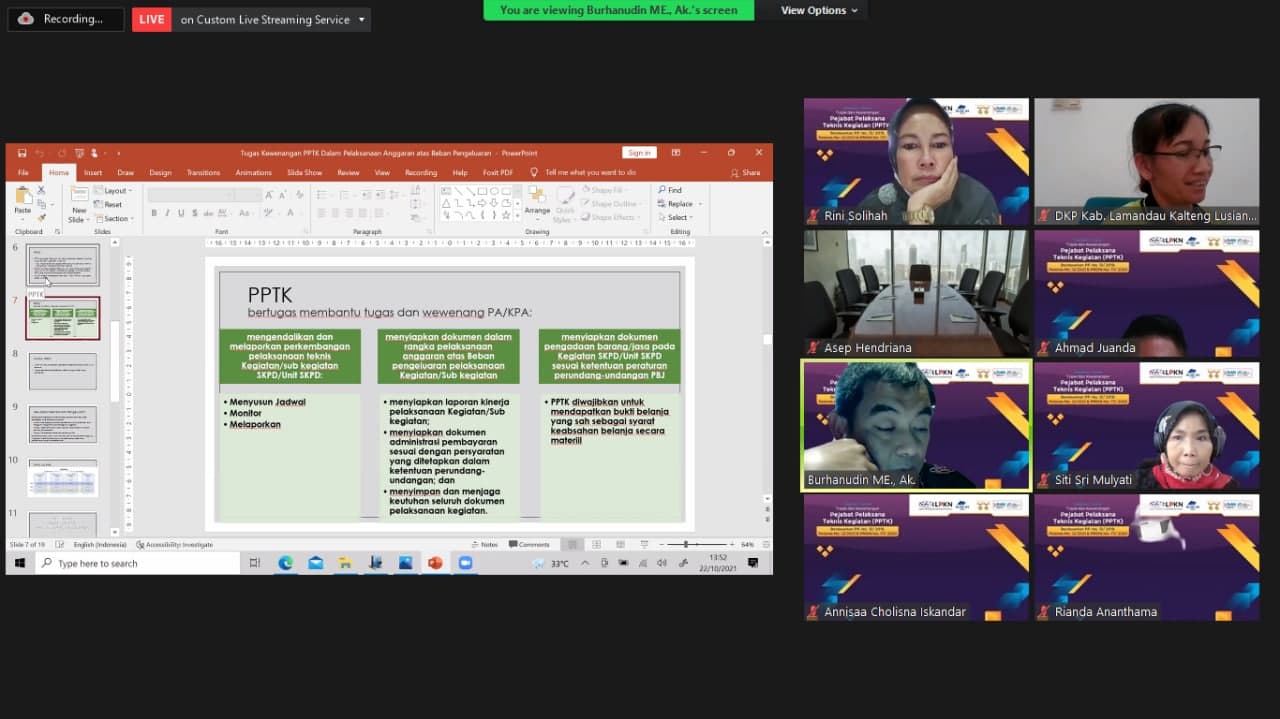Open PowerPoint from the Windows taskbar
Viewport: 1280px width, 719px height.
tap(435, 563)
